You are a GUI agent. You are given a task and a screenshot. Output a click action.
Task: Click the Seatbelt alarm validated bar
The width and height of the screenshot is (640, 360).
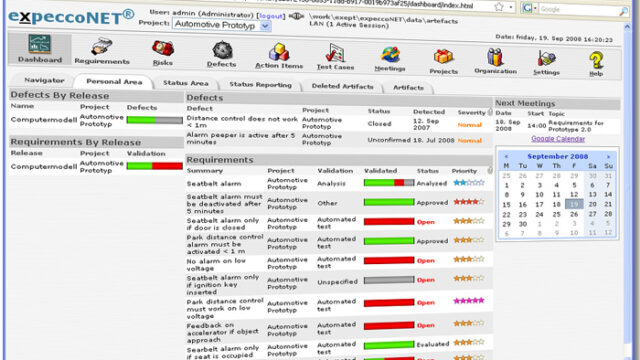click(389, 183)
